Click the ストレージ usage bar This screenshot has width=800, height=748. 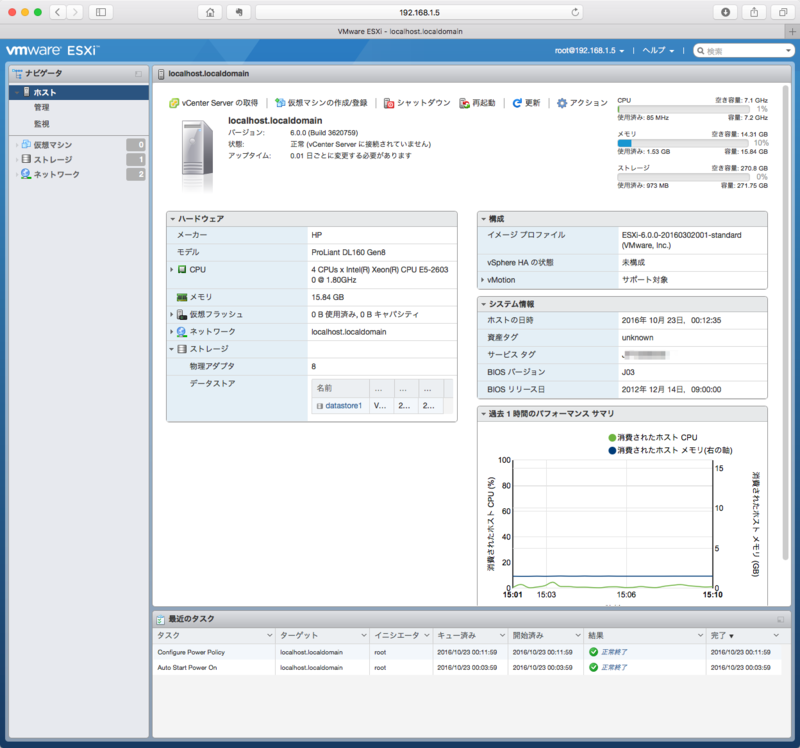click(x=683, y=177)
